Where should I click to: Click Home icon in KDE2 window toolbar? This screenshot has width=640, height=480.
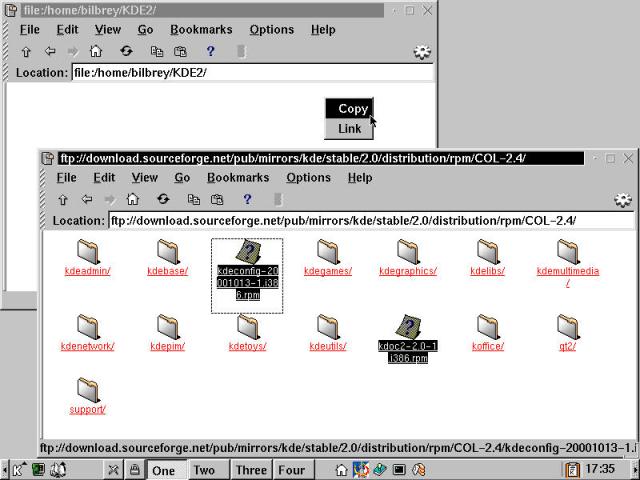click(x=96, y=51)
